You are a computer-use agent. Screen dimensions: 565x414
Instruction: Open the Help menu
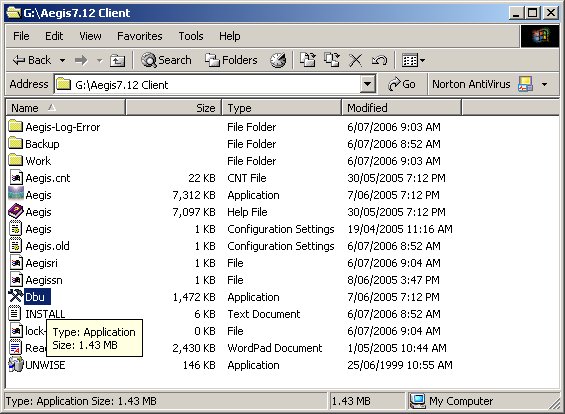pos(230,36)
